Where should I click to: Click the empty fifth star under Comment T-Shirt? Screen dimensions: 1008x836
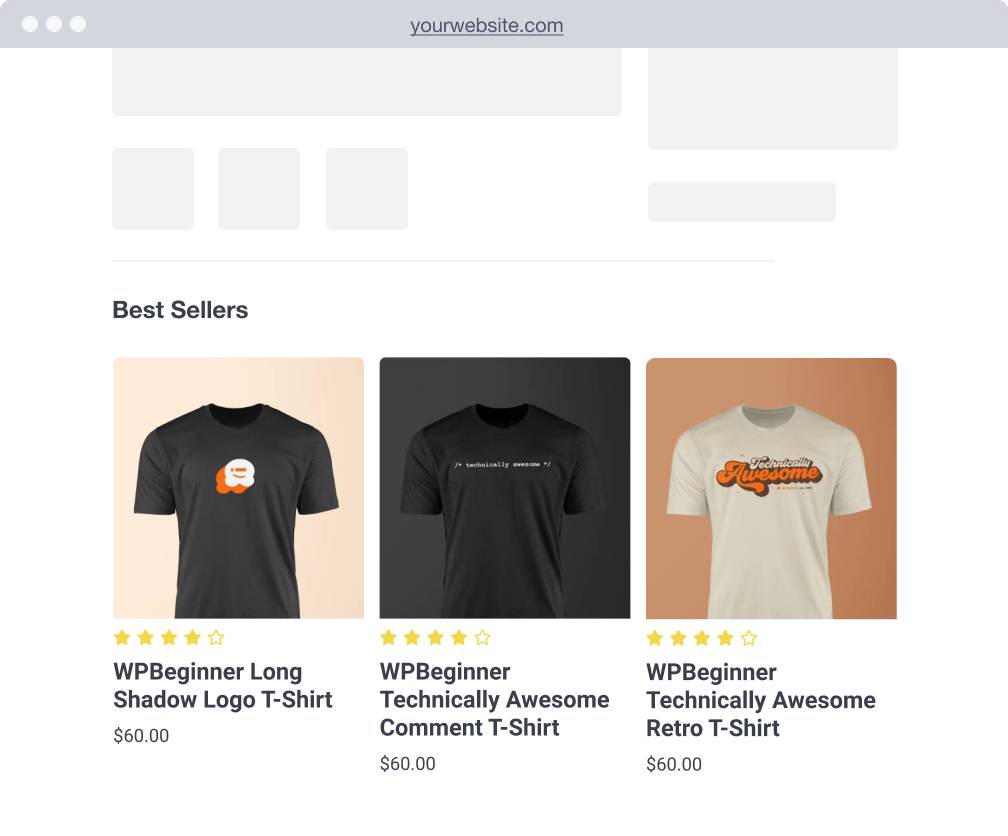pos(483,637)
